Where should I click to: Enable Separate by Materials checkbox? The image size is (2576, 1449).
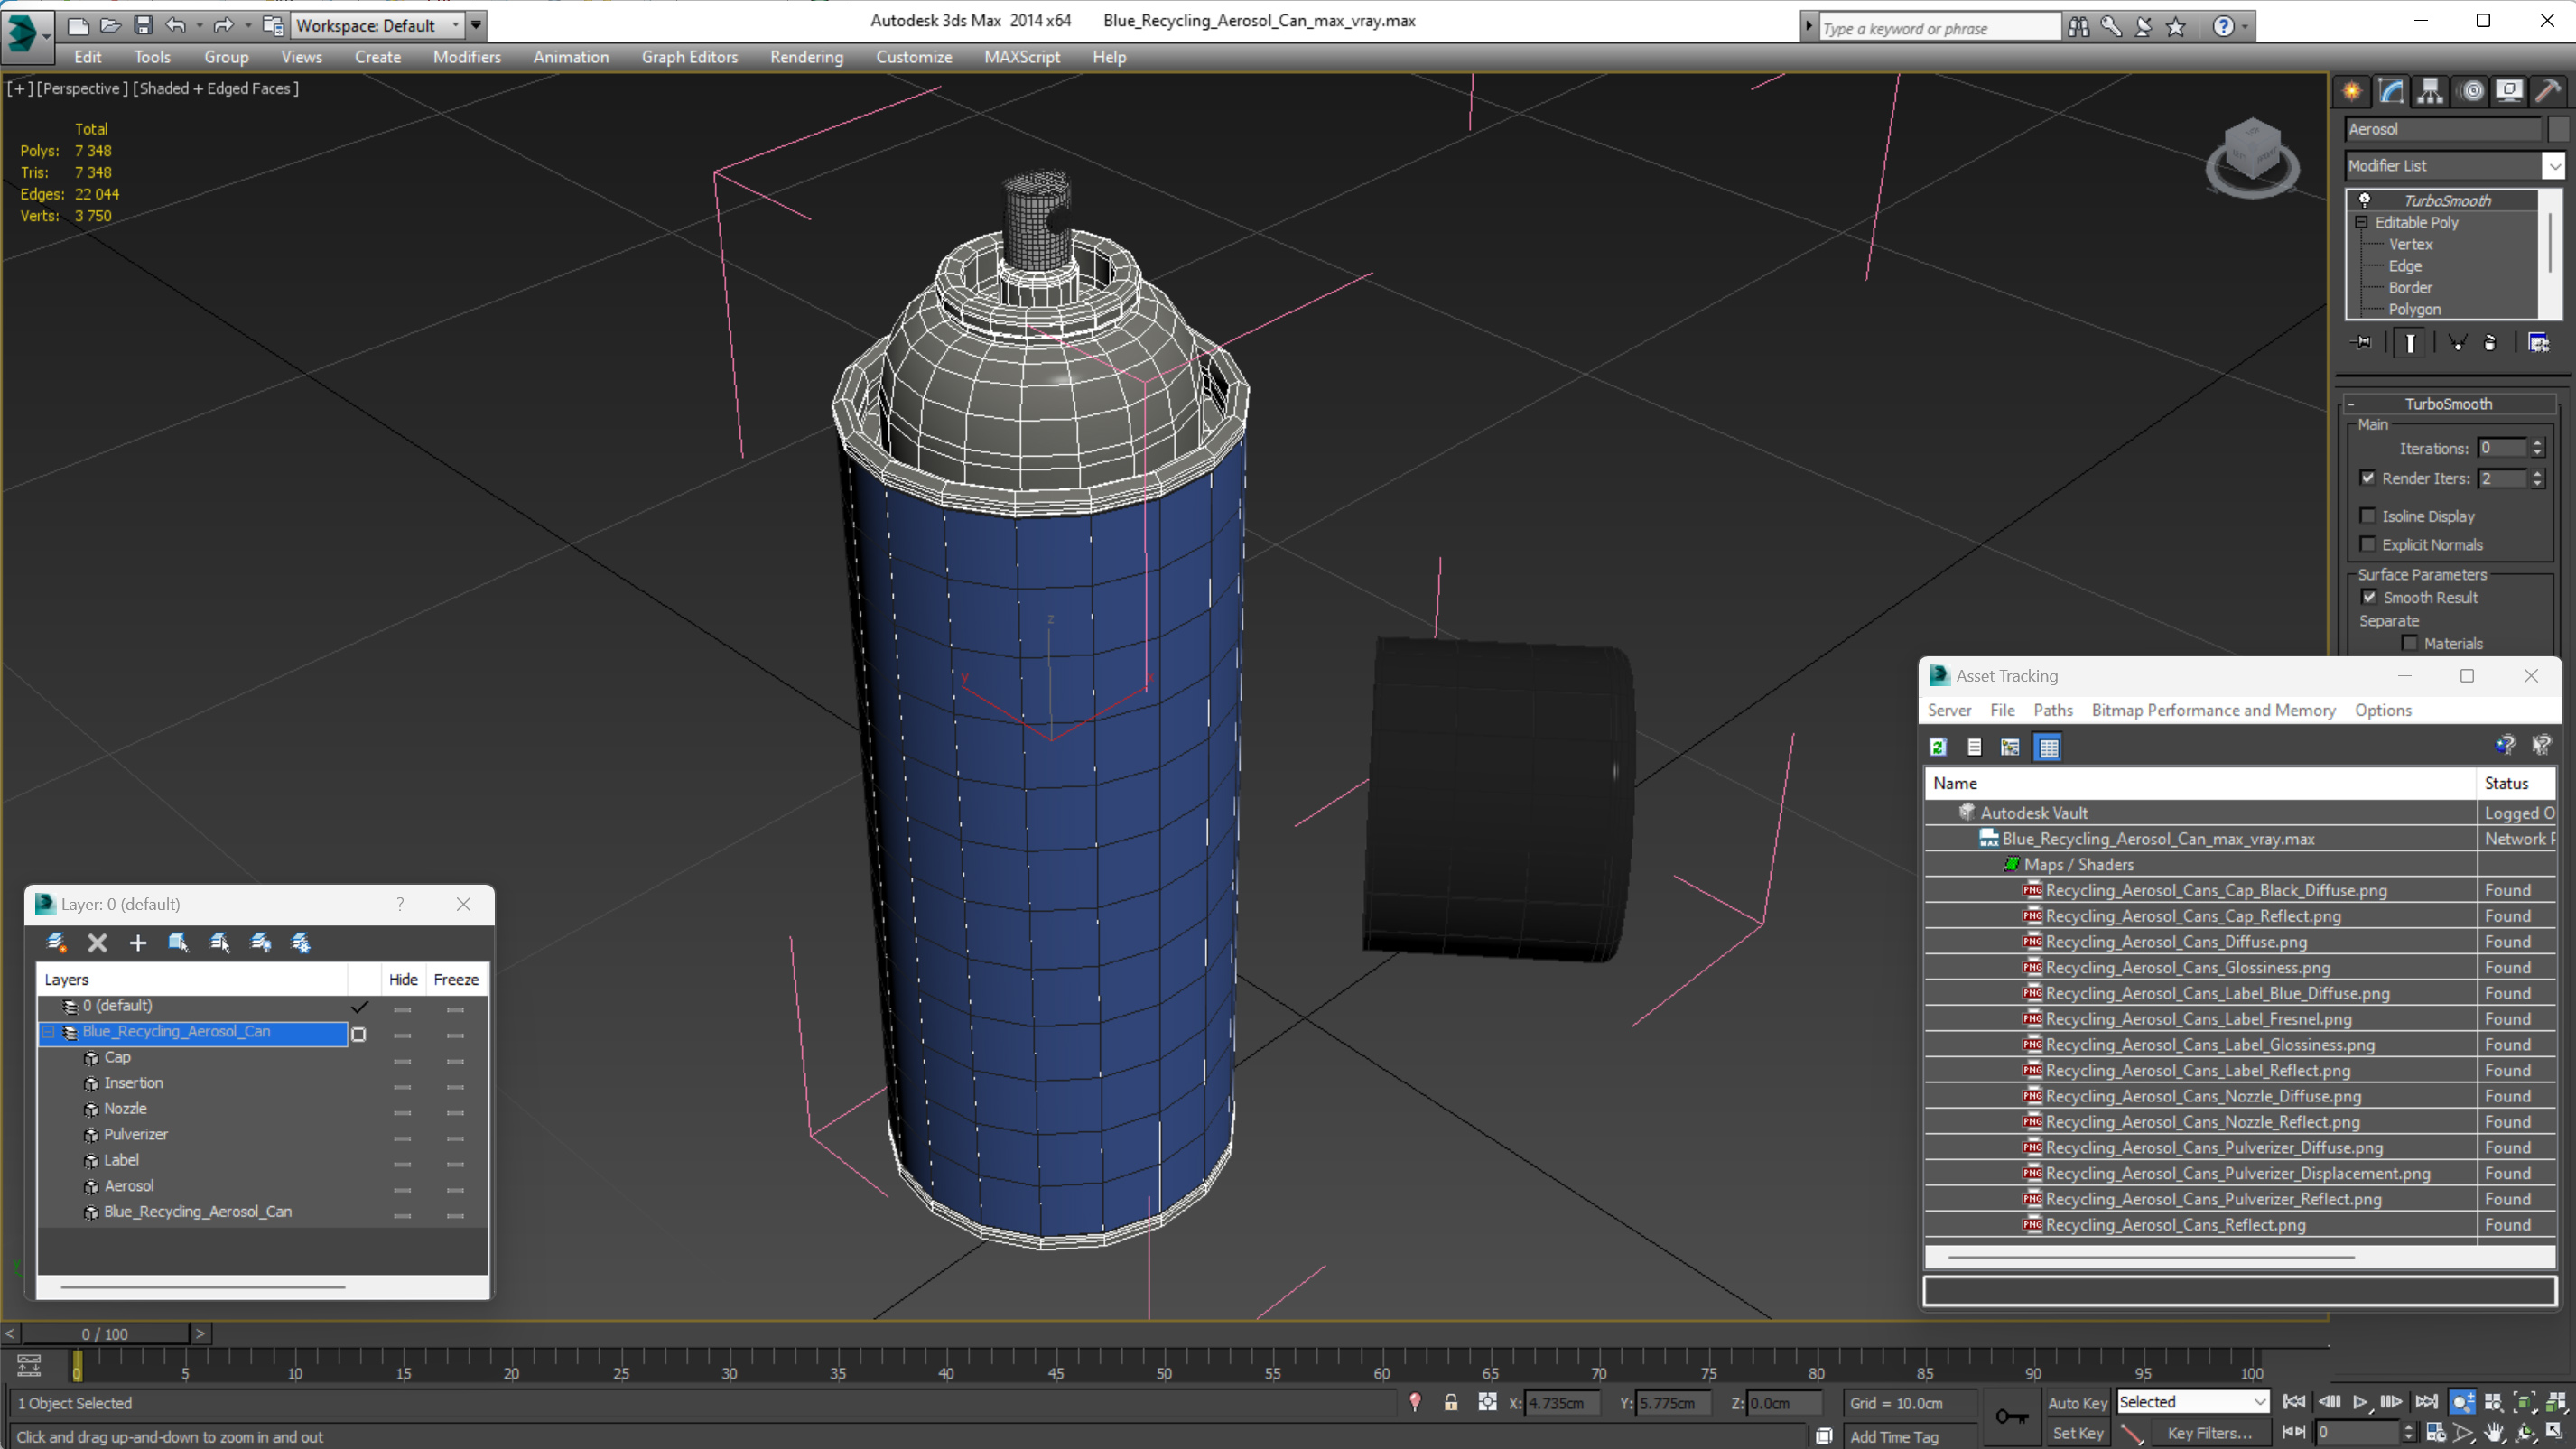pyautogui.click(x=2409, y=643)
